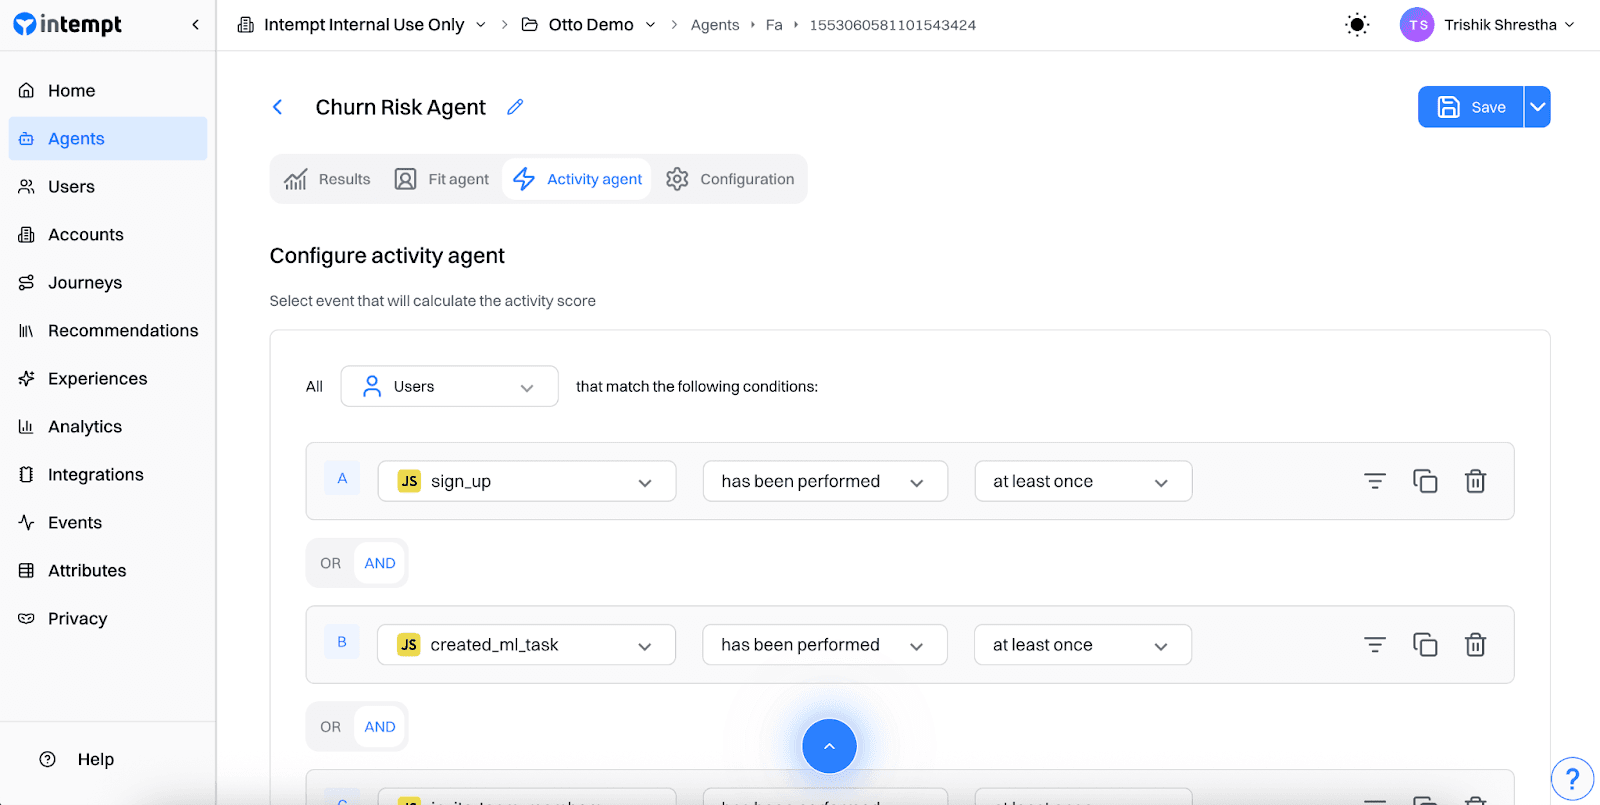
Task: Click the JS badge beside sign_up
Action: 409,481
